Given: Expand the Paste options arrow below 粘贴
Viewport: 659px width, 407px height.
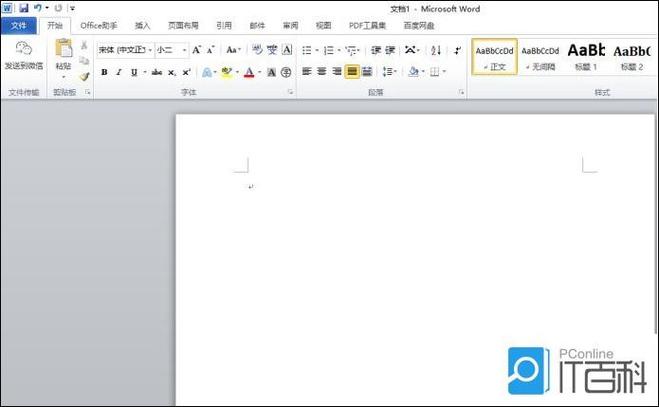Looking at the screenshot, I should [x=64, y=77].
